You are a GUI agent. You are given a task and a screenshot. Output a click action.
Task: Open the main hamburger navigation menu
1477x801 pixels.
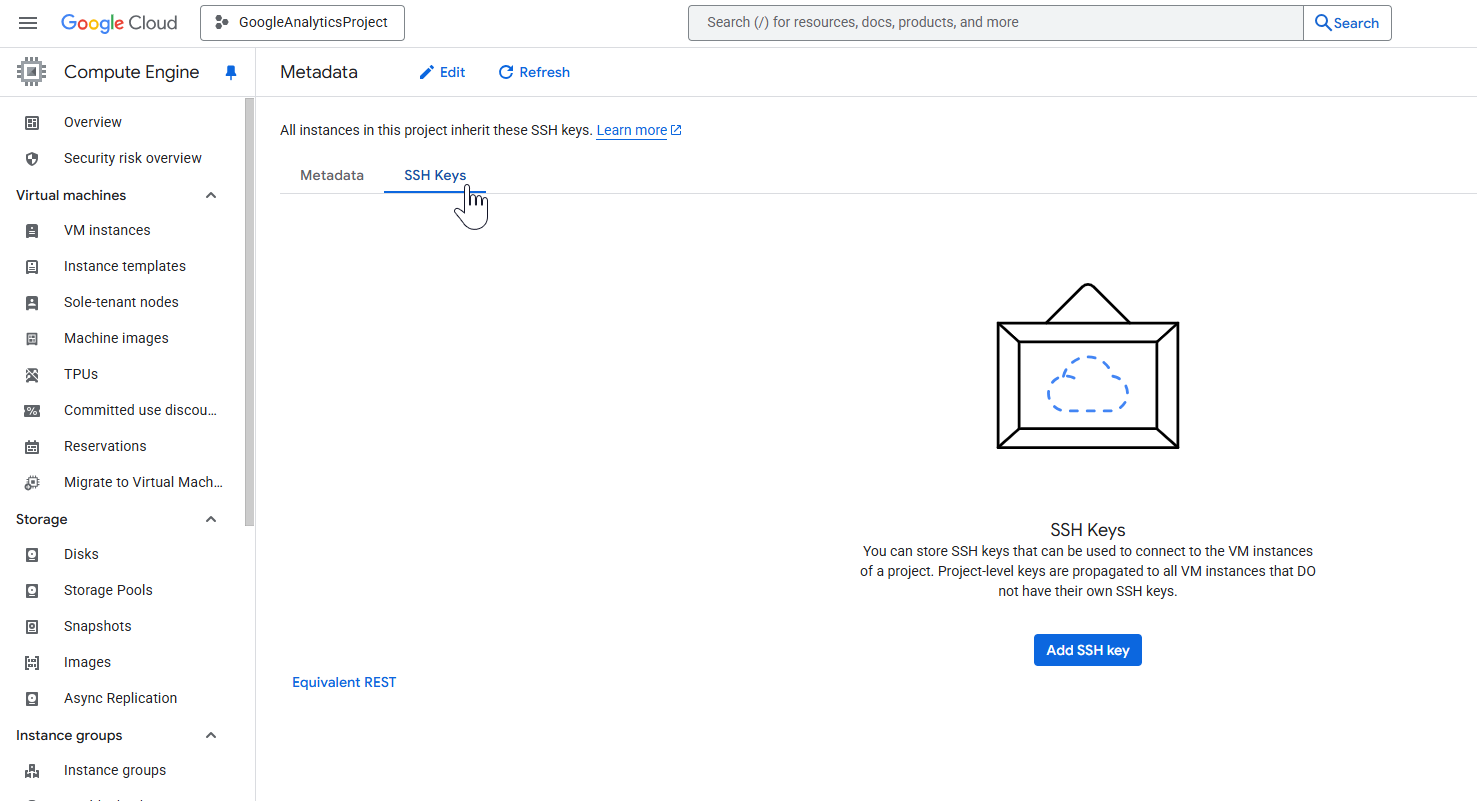[x=28, y=23]
